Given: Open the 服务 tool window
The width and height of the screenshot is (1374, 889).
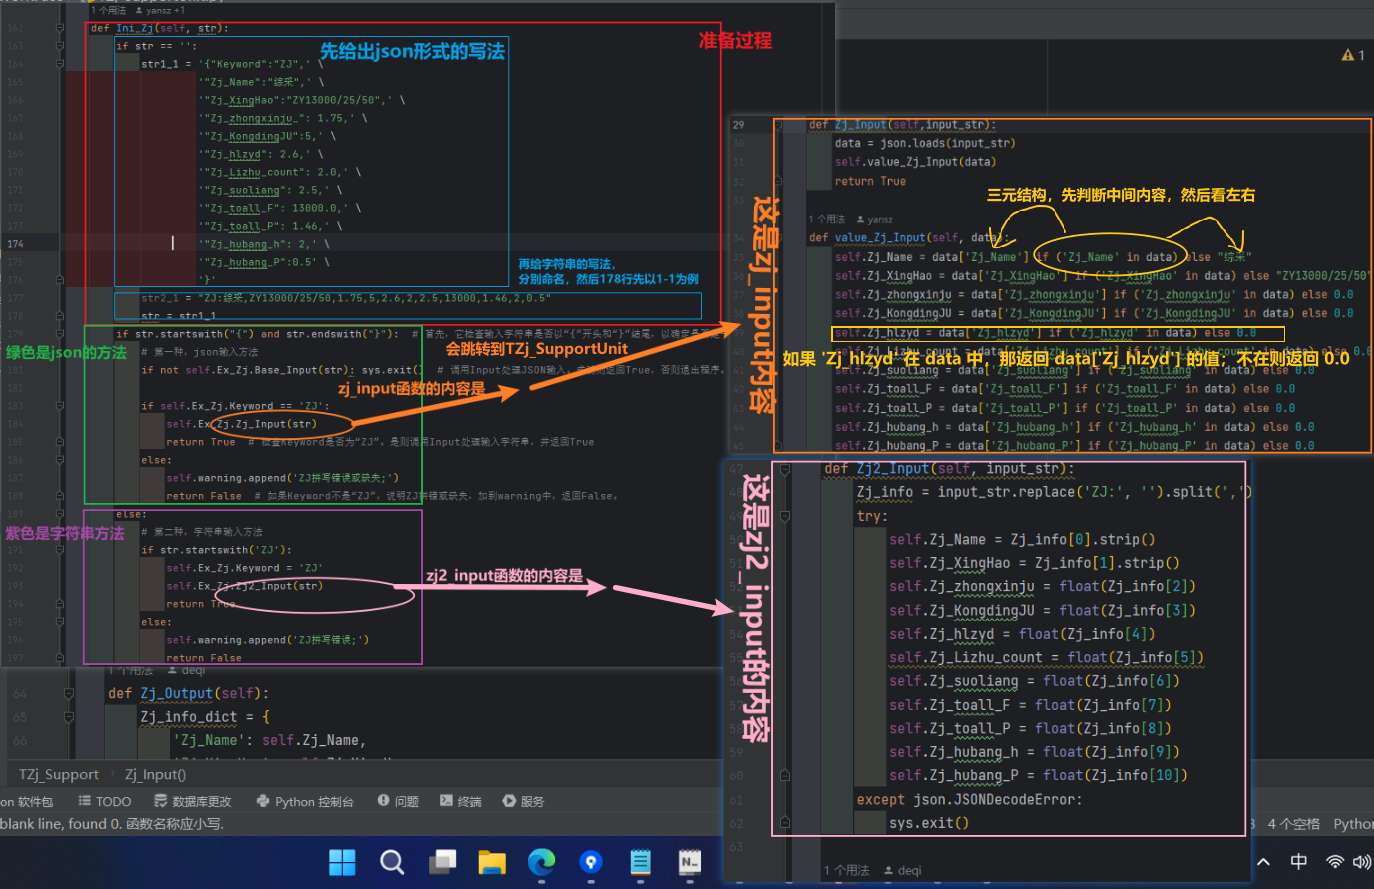Looking at the screenshot, I should (x=523, y=801).
